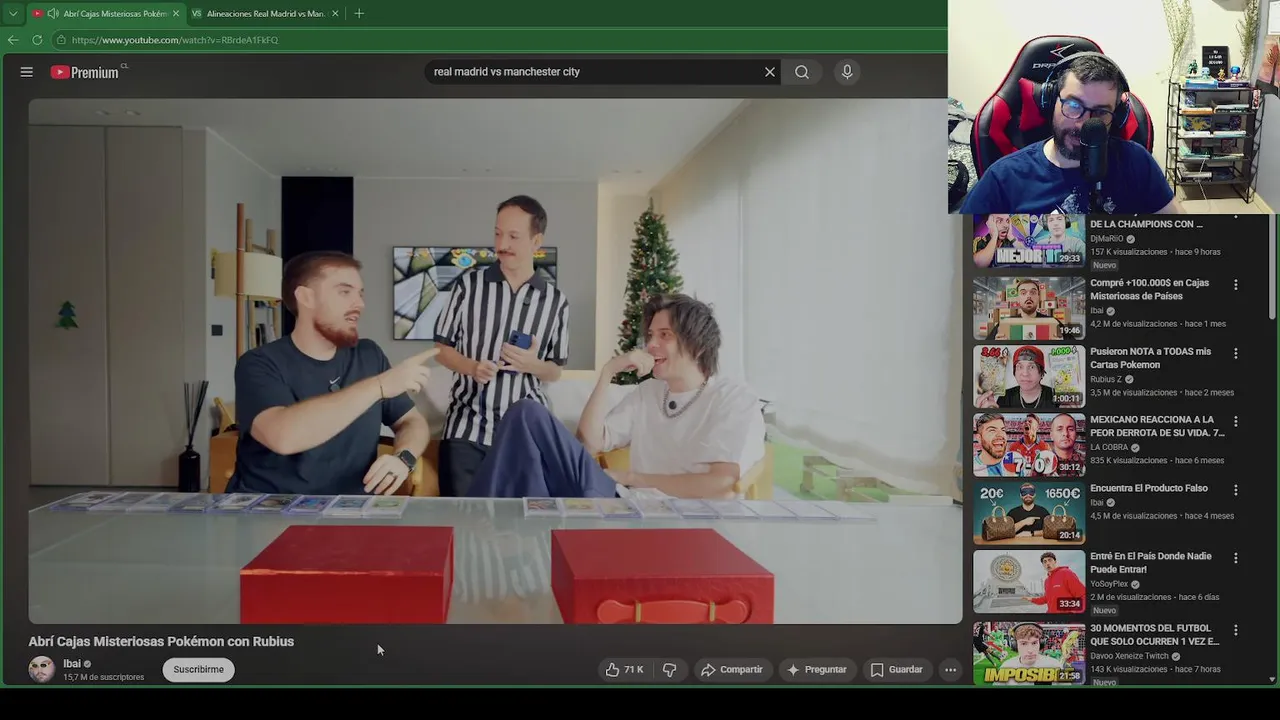Click the video player to pause
1280x720 pixels.
click(x=495, y=361)
